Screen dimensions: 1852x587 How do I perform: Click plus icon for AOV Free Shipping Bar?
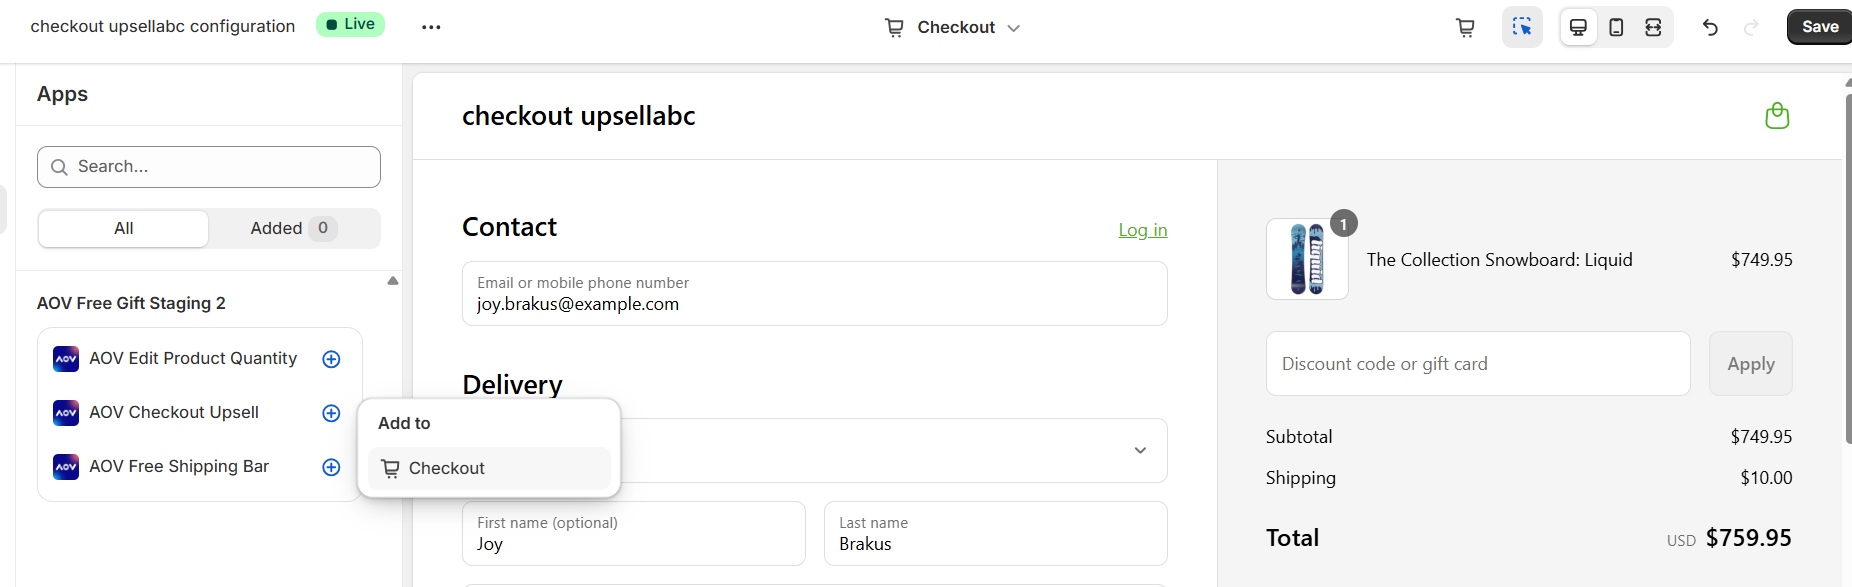(x=331, y=467)
